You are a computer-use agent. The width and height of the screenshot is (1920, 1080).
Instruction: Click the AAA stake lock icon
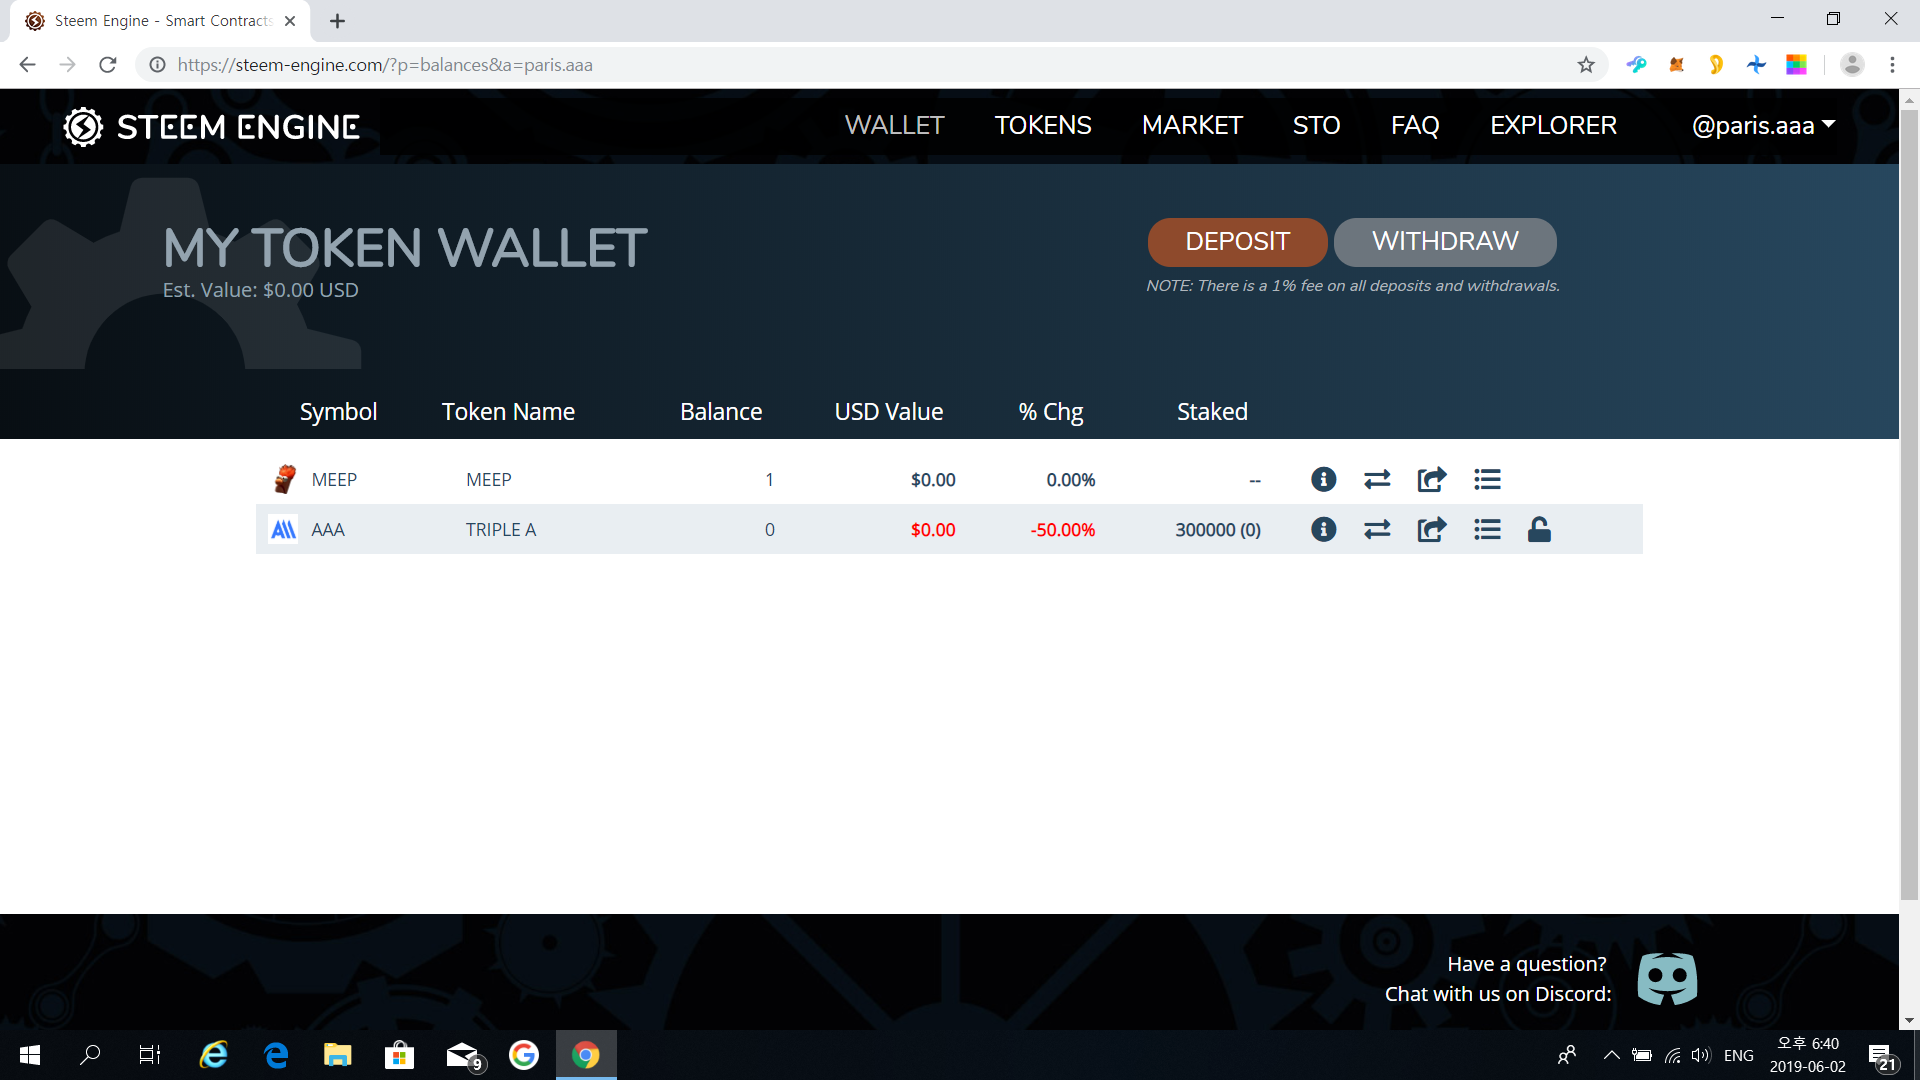coord(1539,529)
